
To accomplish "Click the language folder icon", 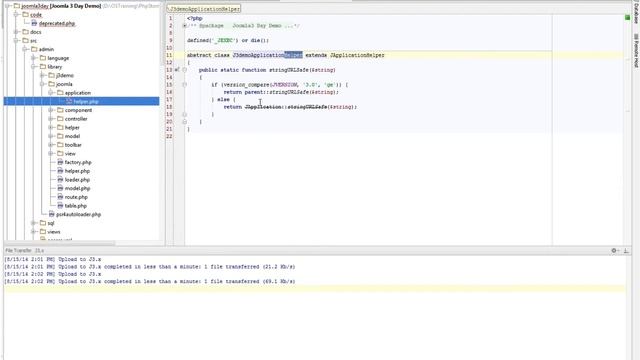I will tap(43, 58).
